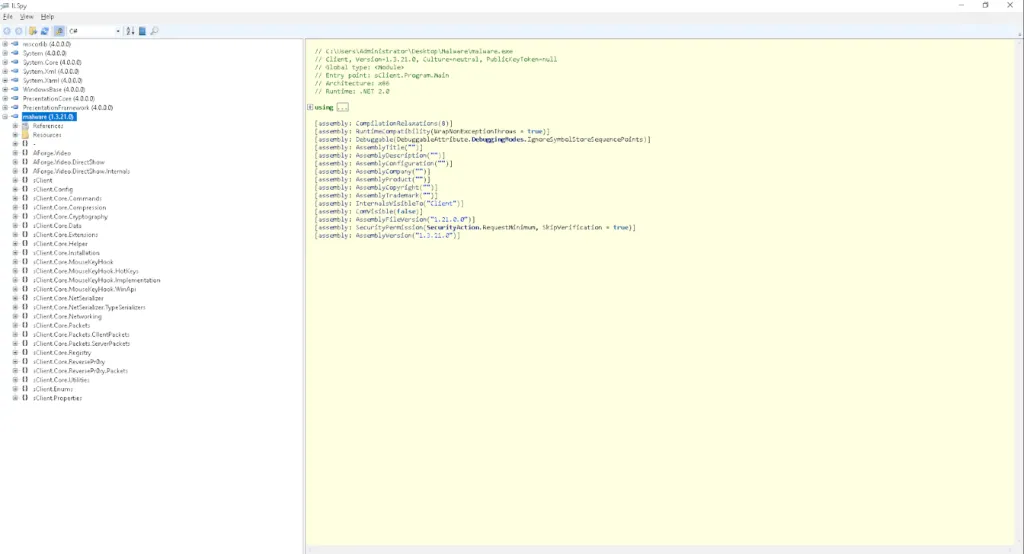Expand the collapsed using block in code
This screenshot has width=1024, height=554.
pos(310,107)
